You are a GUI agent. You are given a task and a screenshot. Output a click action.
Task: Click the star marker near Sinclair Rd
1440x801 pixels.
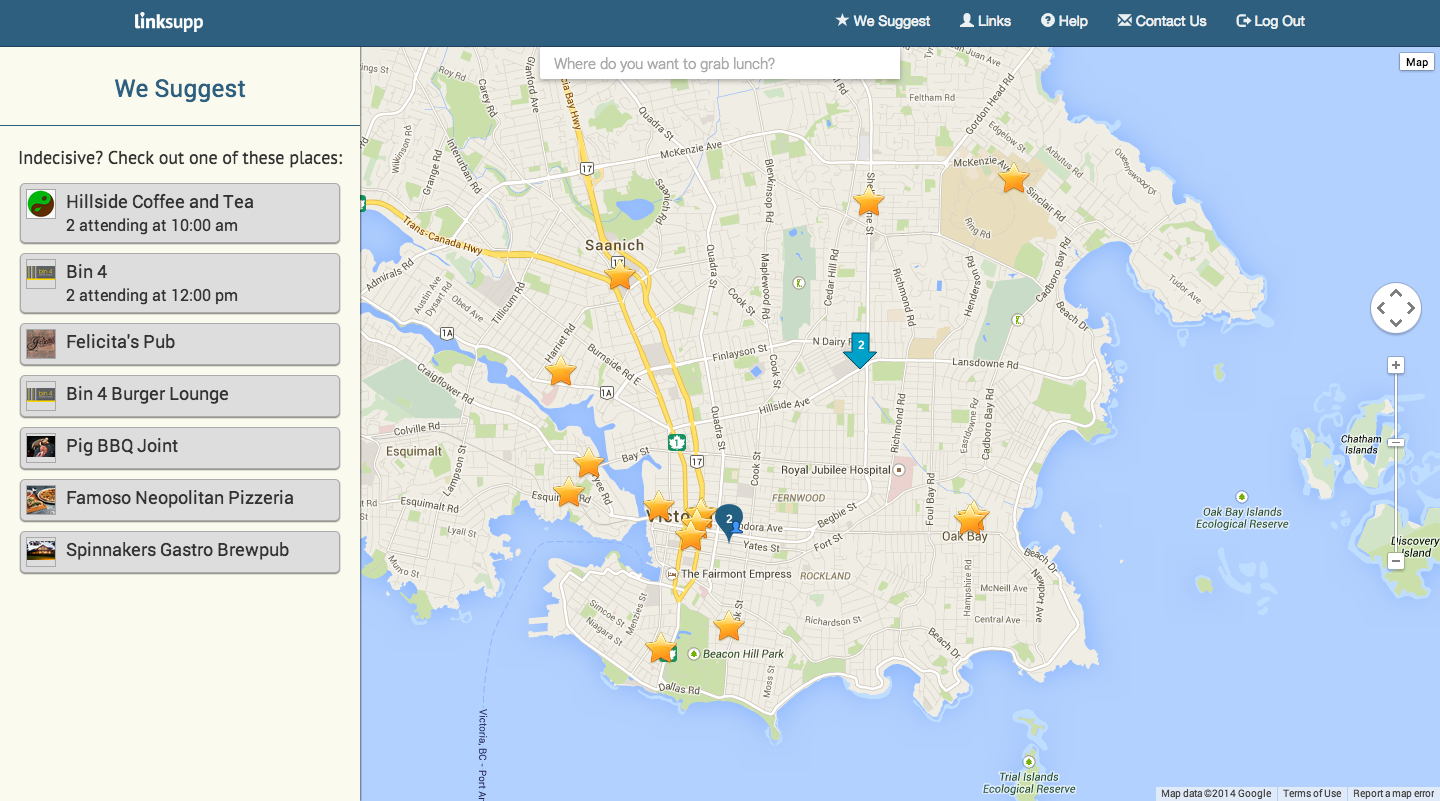(1014, 178)
